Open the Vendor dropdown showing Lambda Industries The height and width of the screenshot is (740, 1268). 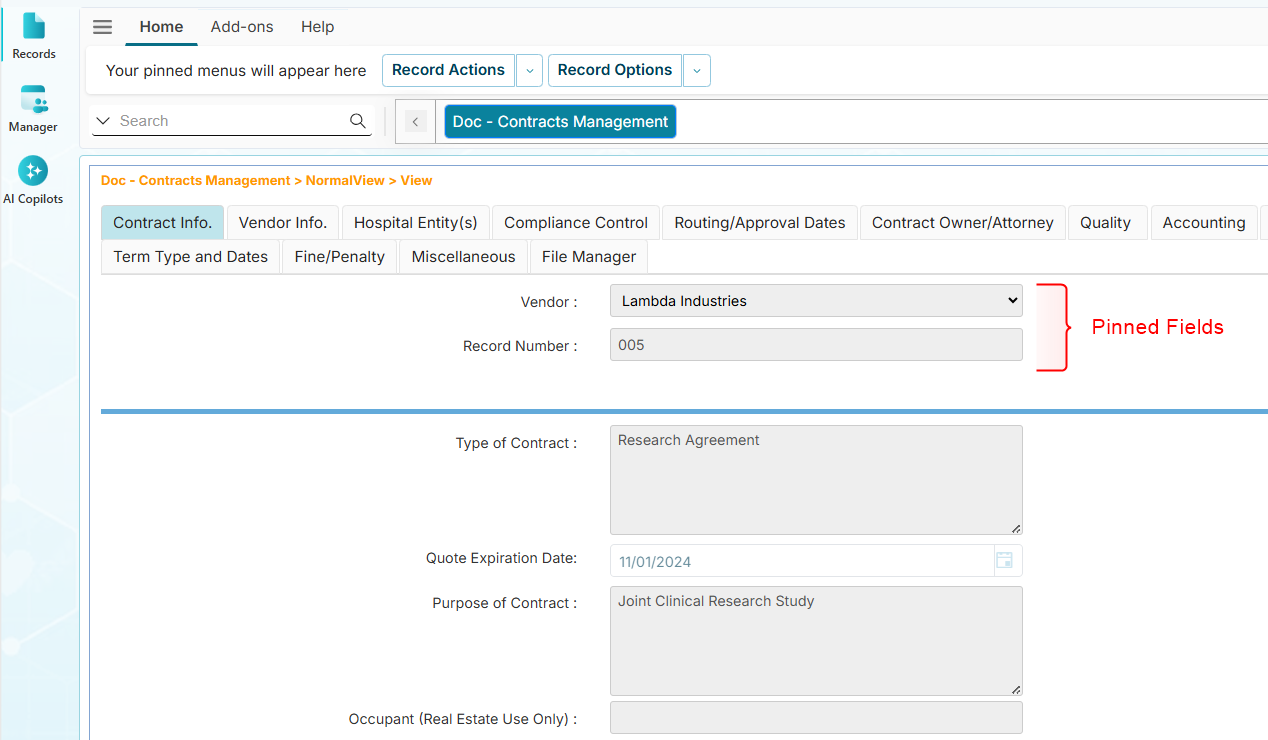815,300
